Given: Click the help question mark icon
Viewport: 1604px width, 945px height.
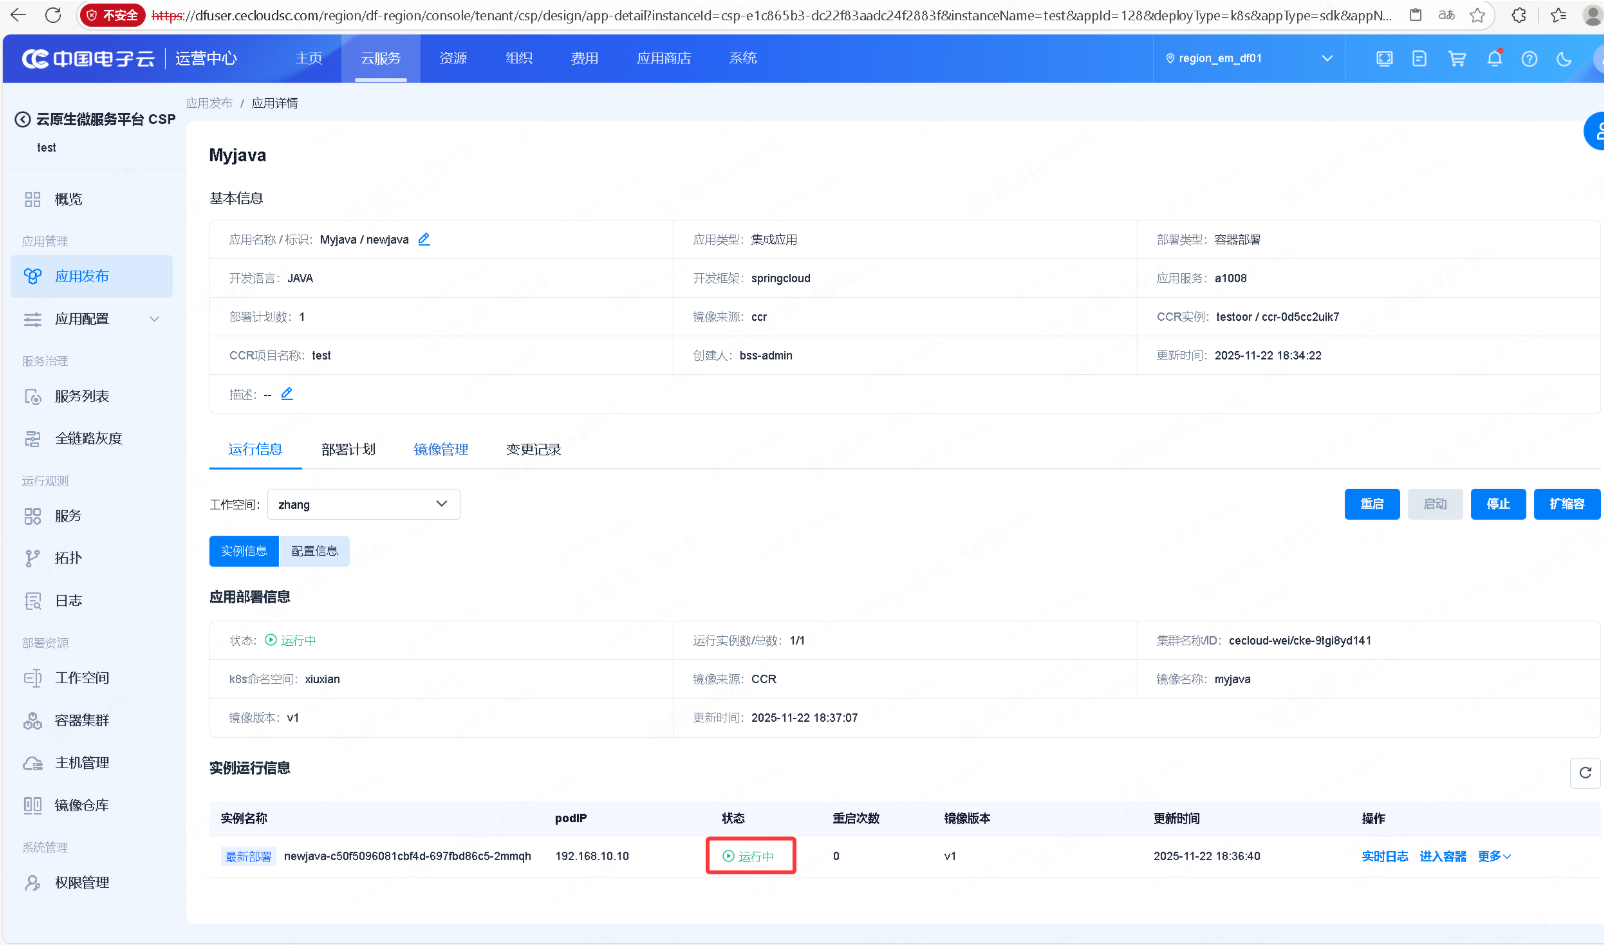Looking at the screenshot, I should [x=1529, y=59].
